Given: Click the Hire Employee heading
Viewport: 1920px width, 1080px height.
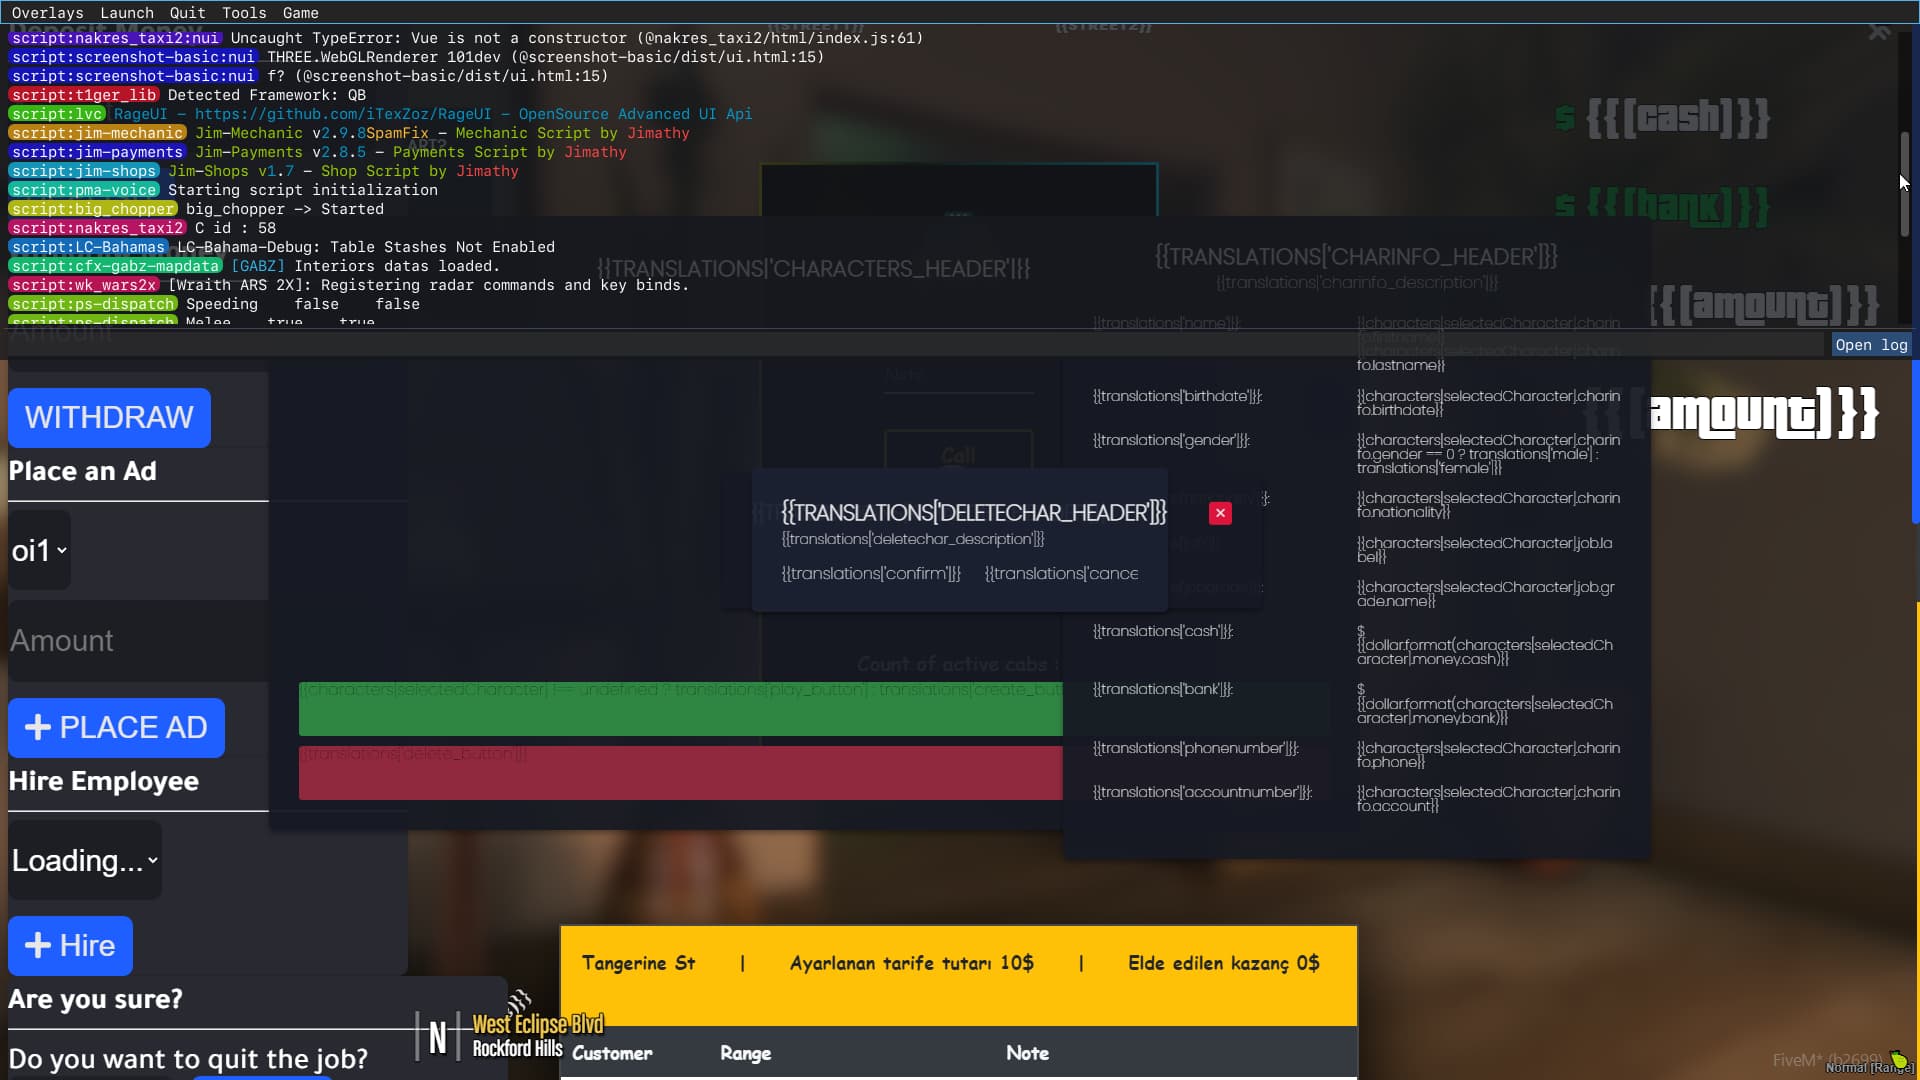Looking at the screenshot, I should point(104,781).
